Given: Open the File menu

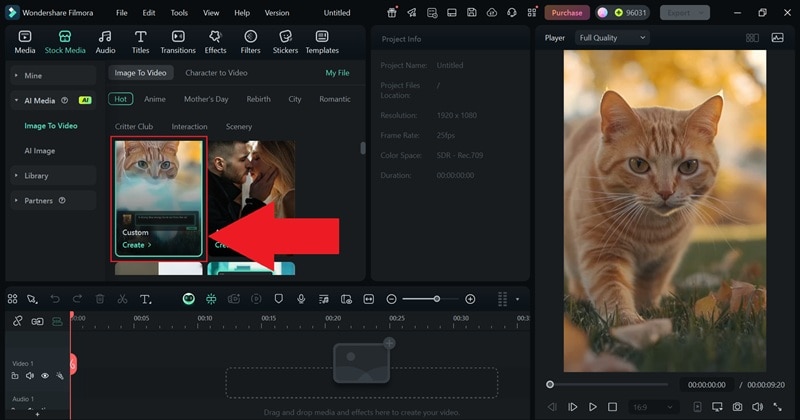Looking at the screenshot, I should (121, 13).
